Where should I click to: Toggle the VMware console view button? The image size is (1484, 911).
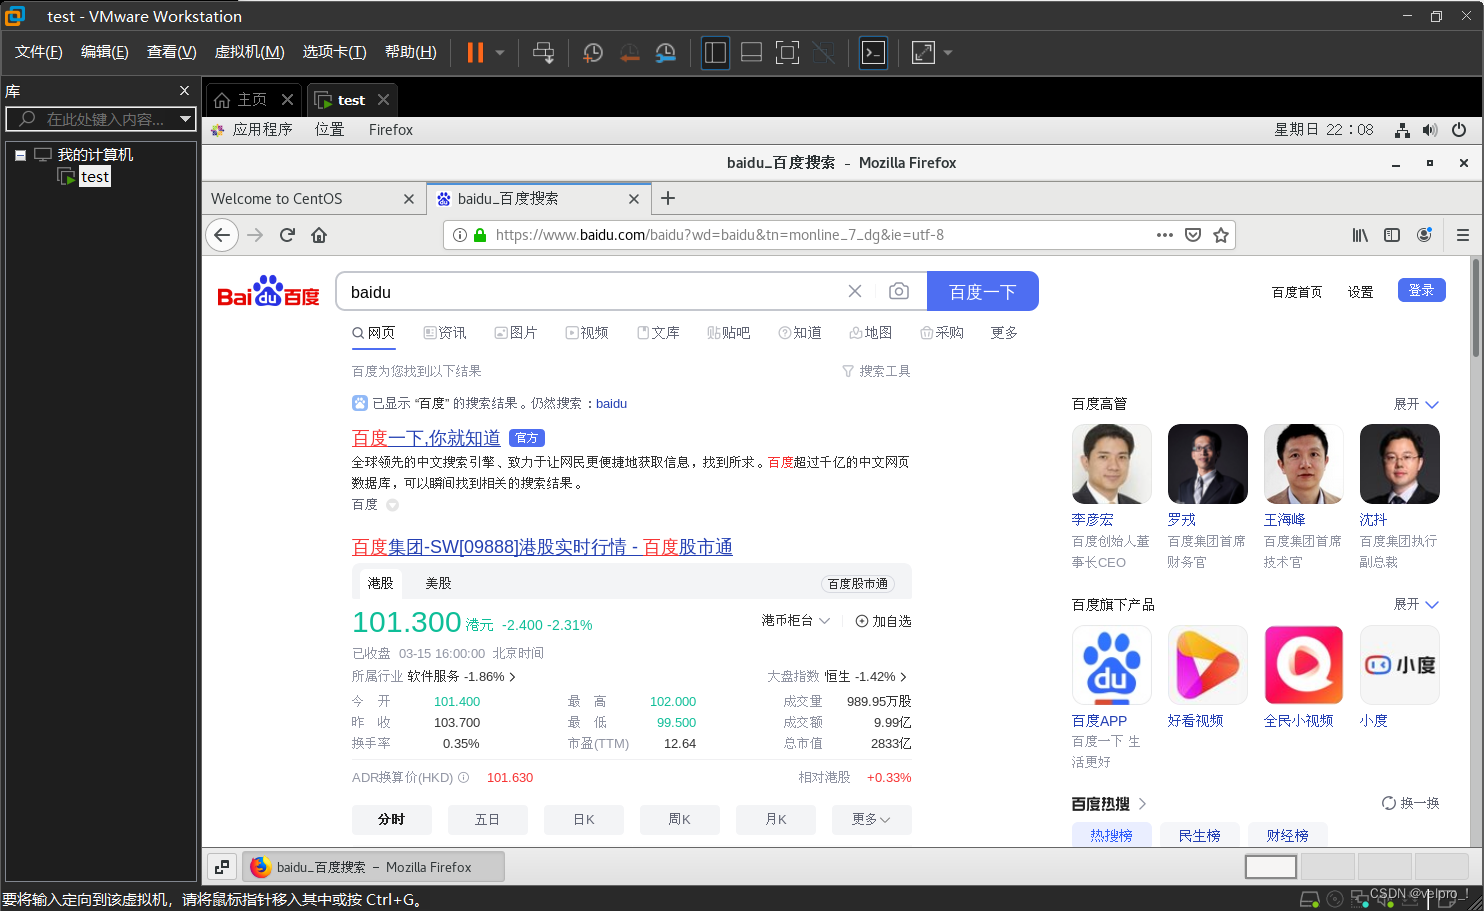click(873, 52)
